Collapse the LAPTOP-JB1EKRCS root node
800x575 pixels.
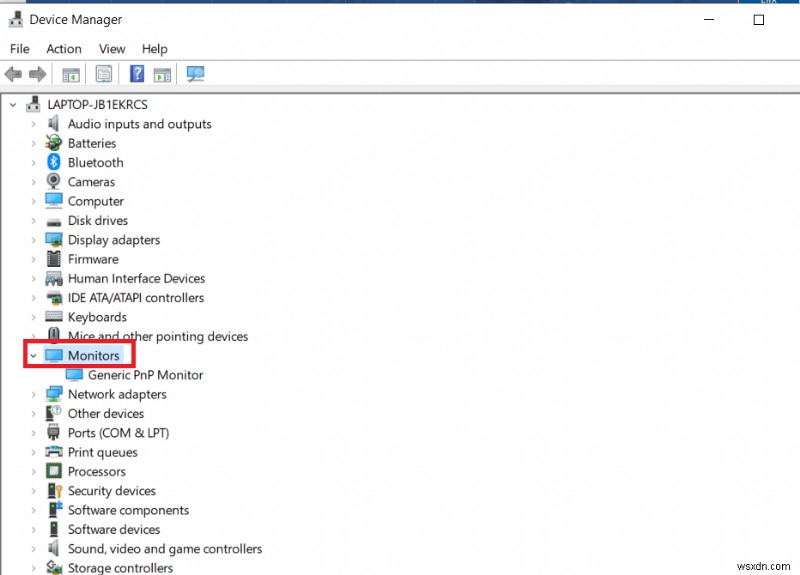(x=13, y=105)
